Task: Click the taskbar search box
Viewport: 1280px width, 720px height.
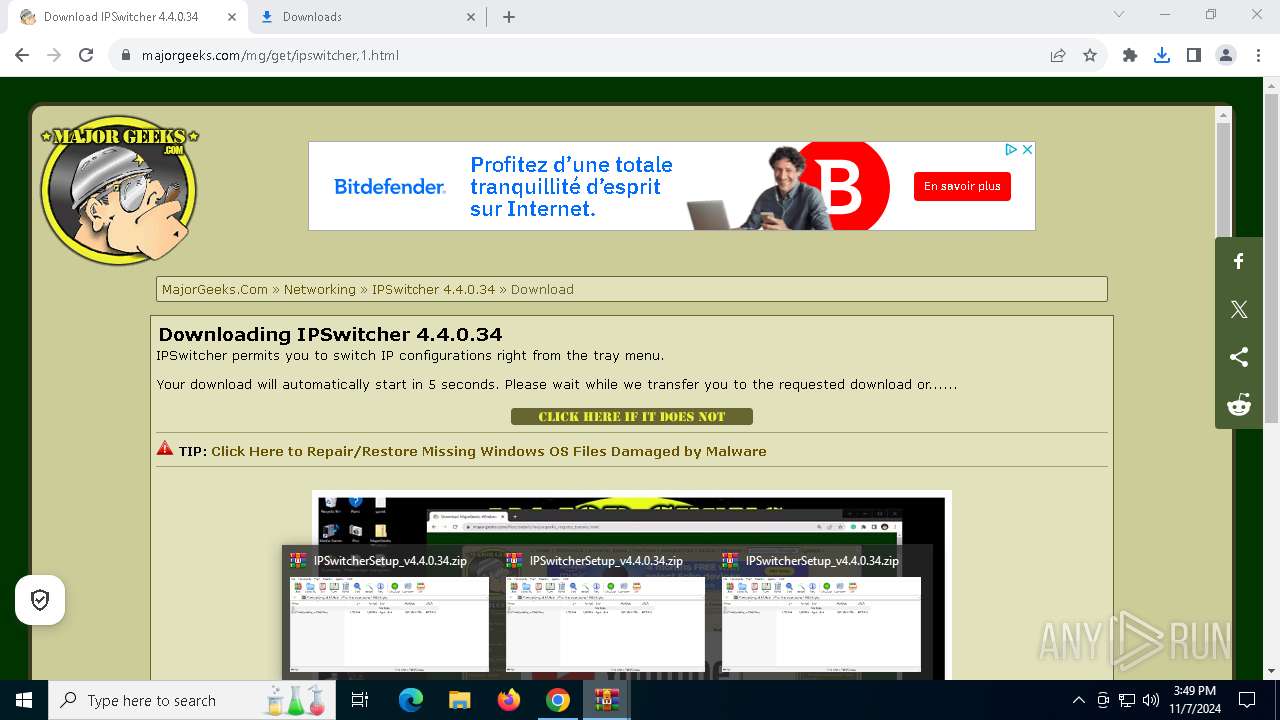Action: pos(194,700)
